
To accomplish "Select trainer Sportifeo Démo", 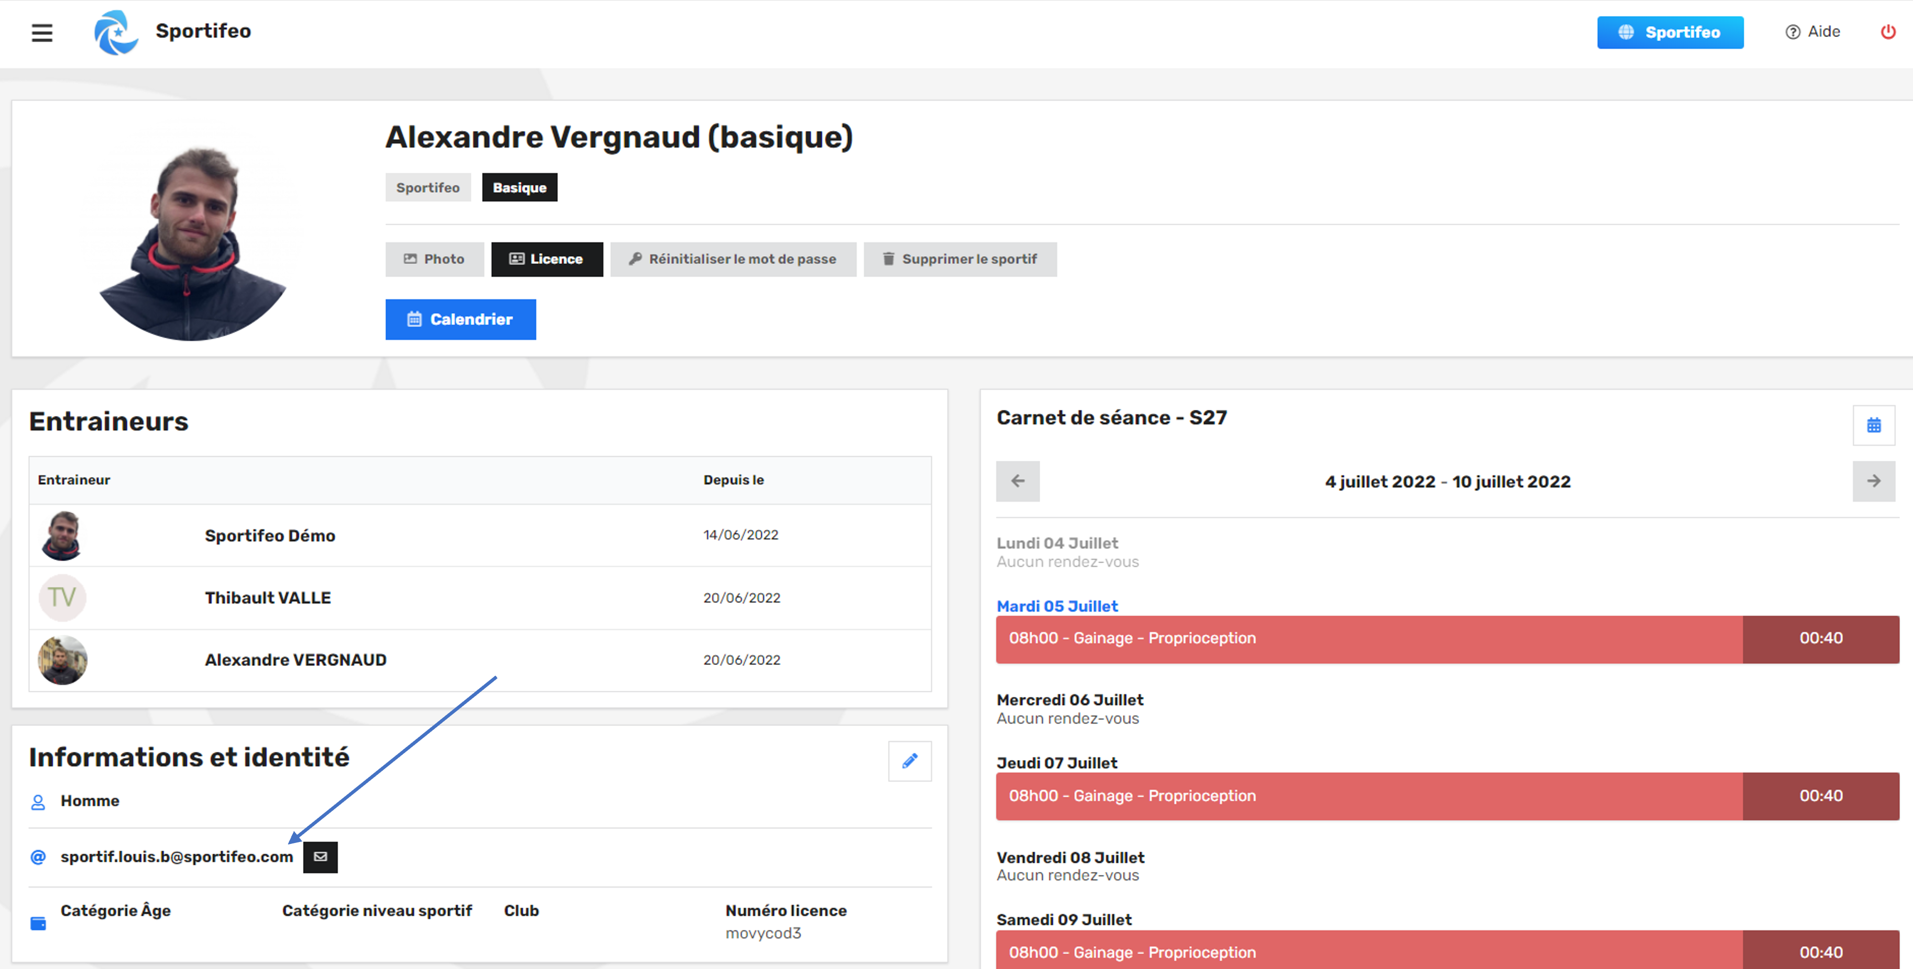I will (270, 536).
